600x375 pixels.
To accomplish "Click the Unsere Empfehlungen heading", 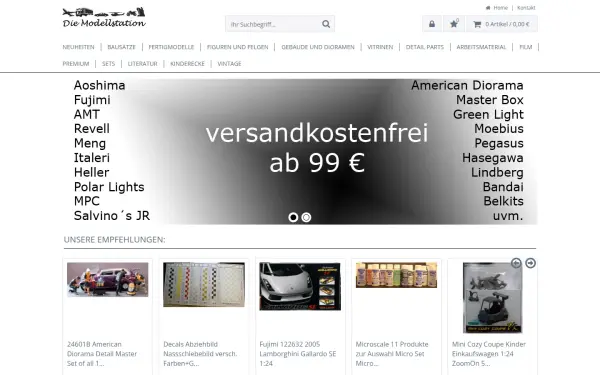I will click(x=114, y=240).
